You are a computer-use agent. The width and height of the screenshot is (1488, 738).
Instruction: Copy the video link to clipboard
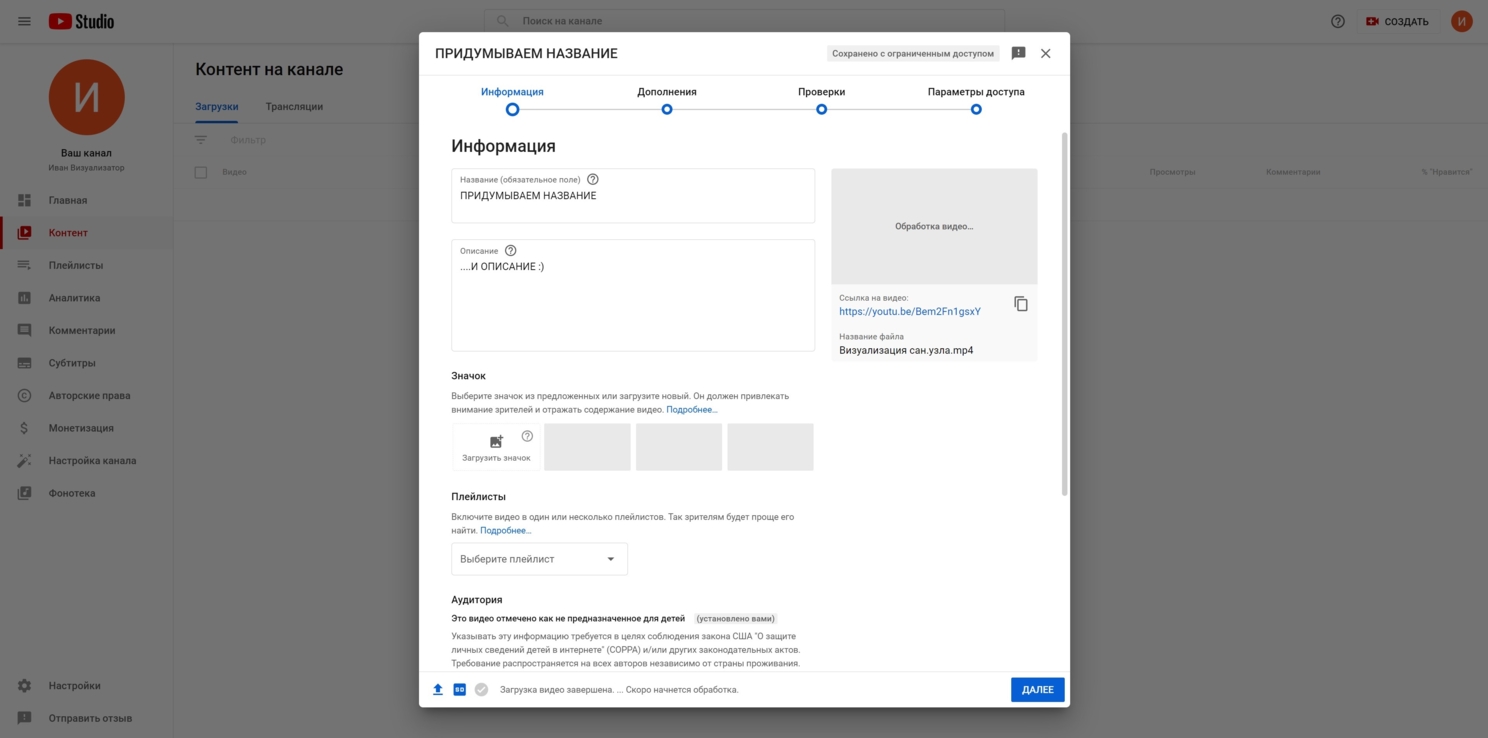point(1021,304)
